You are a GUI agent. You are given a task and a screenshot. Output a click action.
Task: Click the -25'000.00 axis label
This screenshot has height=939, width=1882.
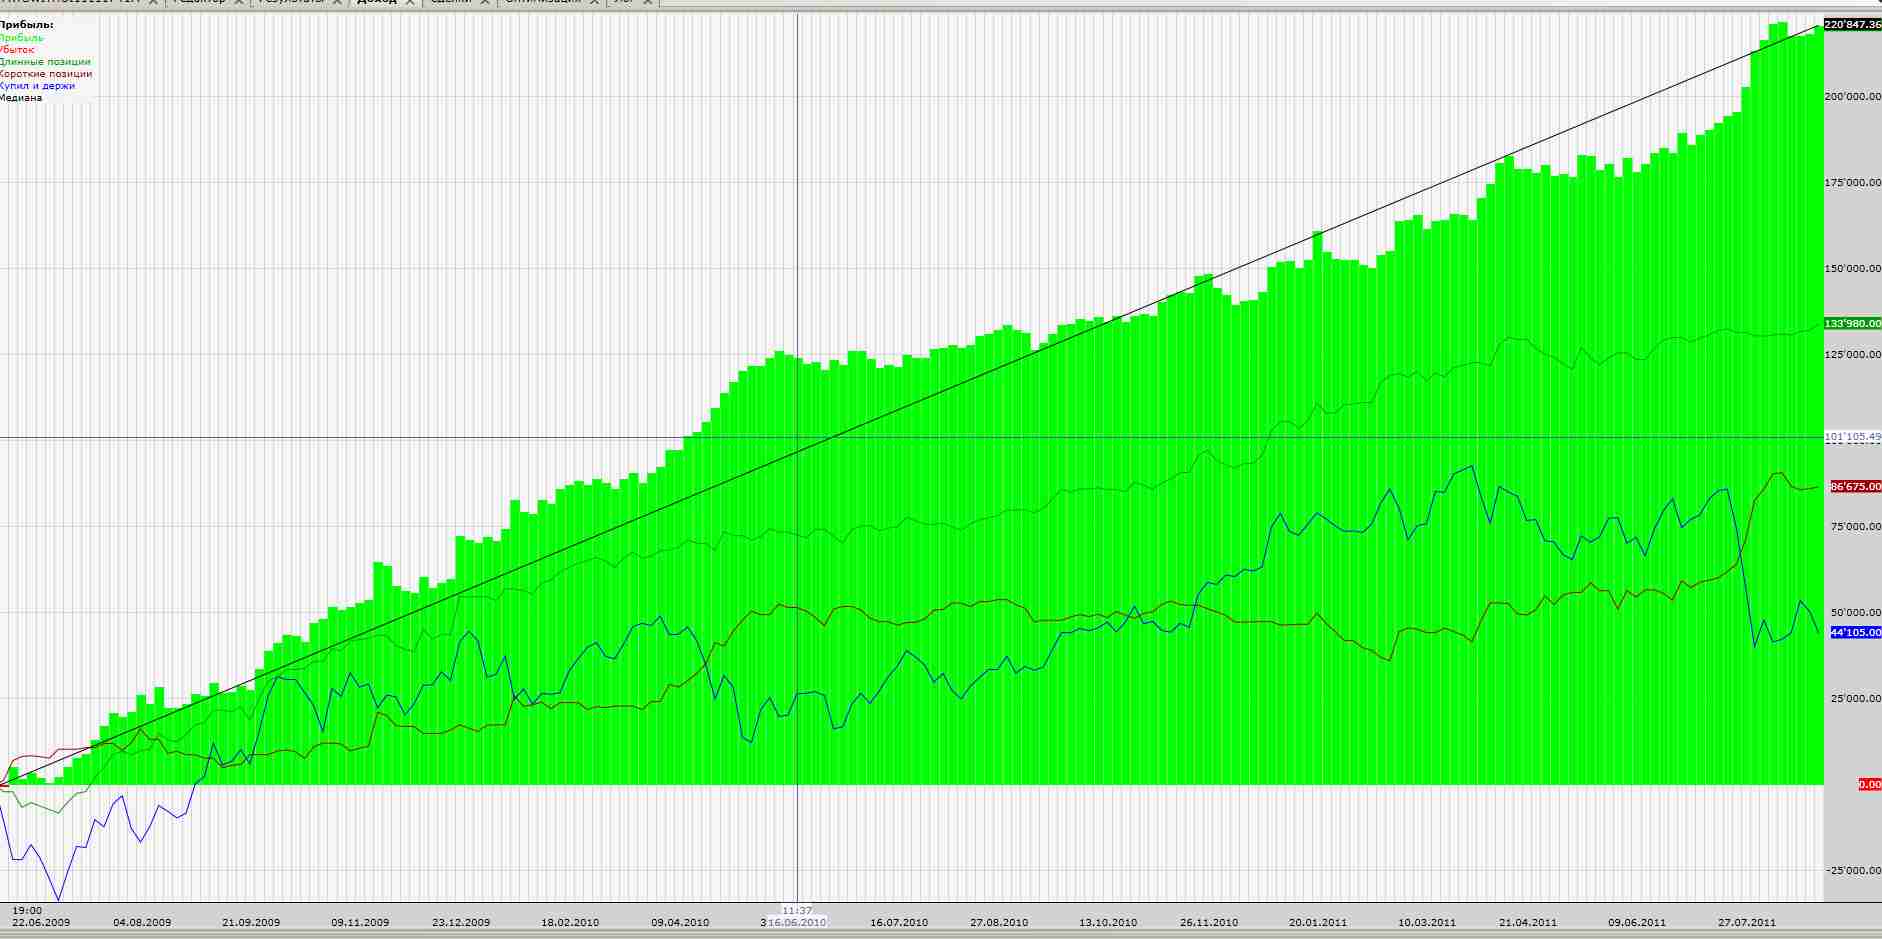coord(1853,871)
